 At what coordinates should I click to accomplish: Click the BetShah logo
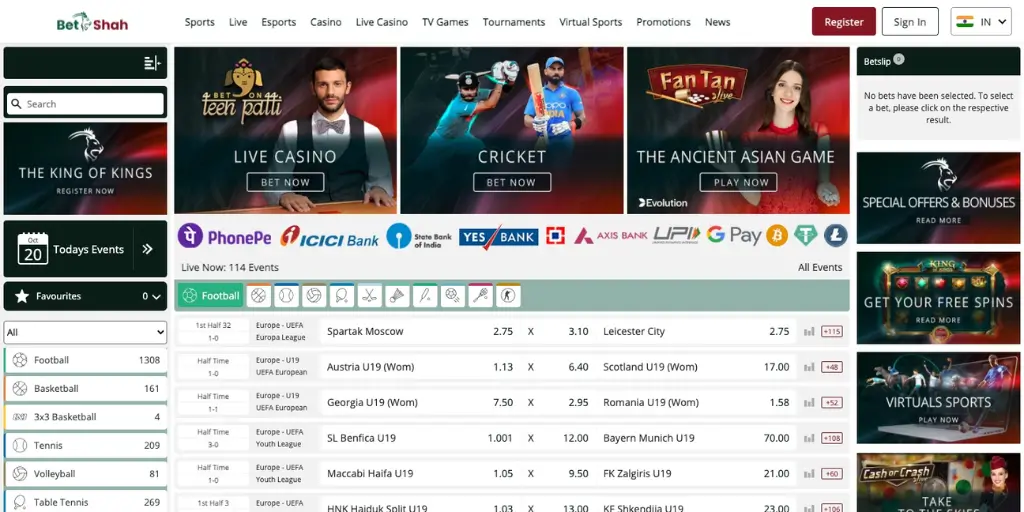(92, 22)
